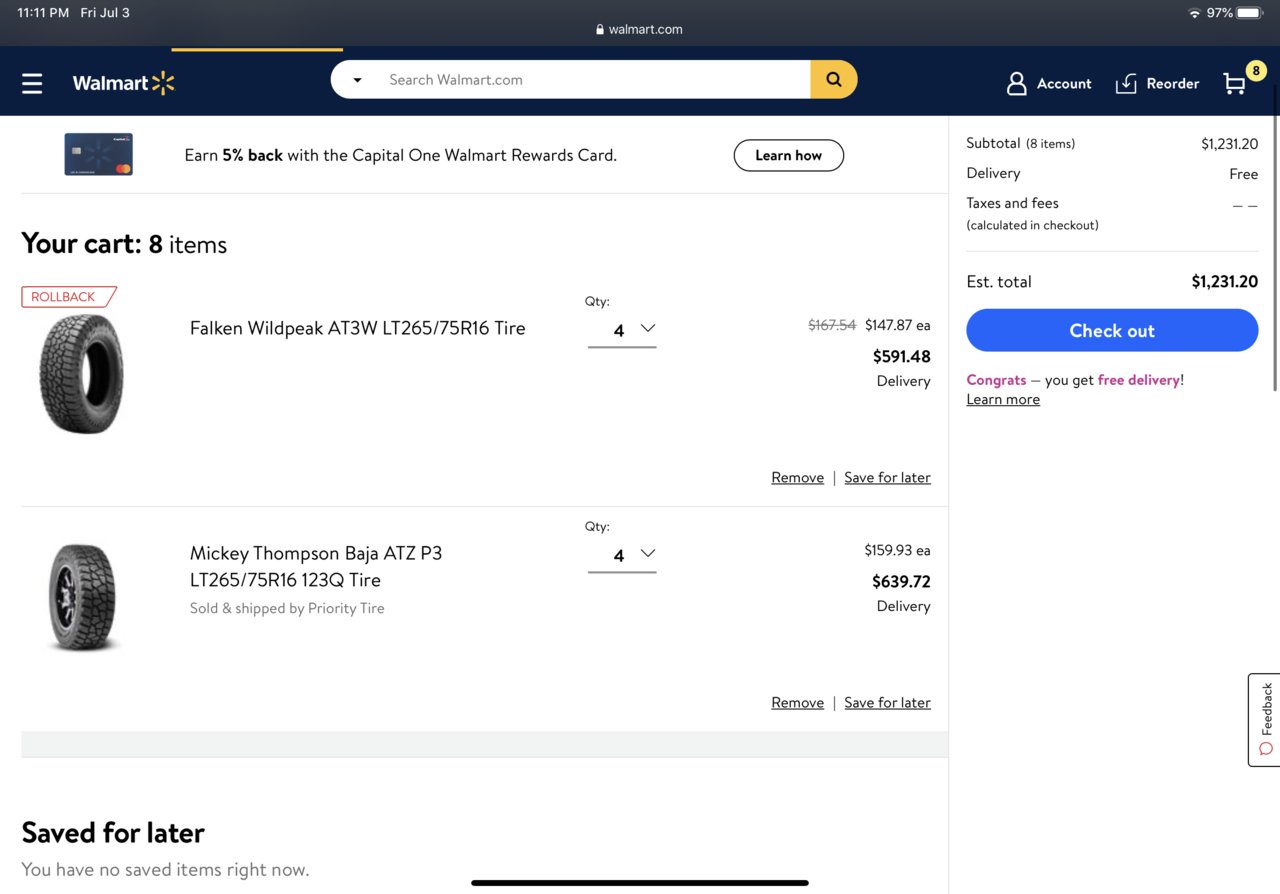The image size is (1280, 894).
Task: Open the Falken Wildpeak tire thumbnail
Action: pyautogui.click(x=82, y=373)
